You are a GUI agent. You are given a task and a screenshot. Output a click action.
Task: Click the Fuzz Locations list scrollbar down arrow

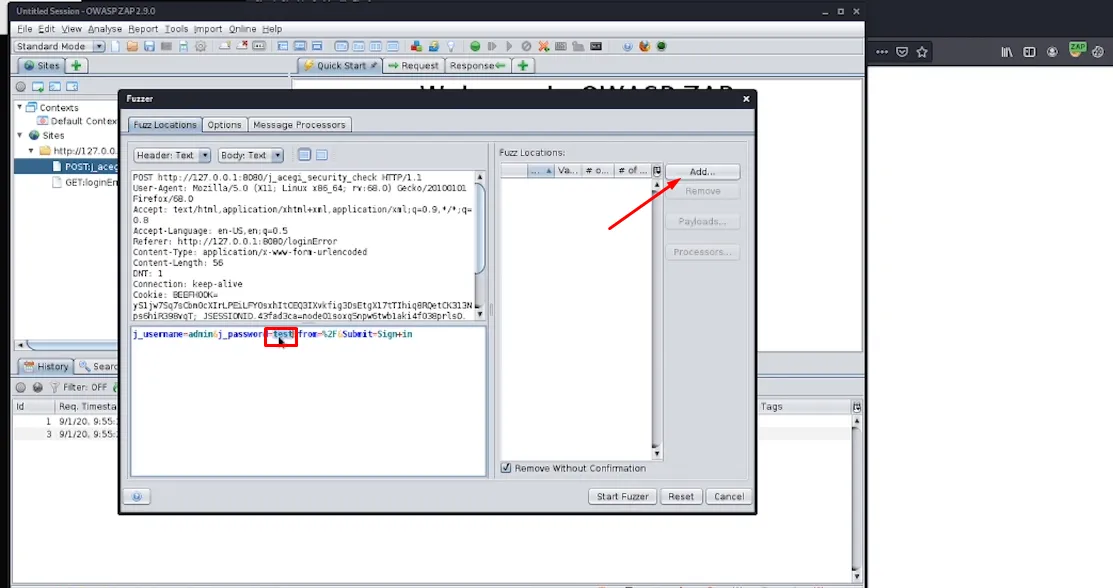point(657,453)
